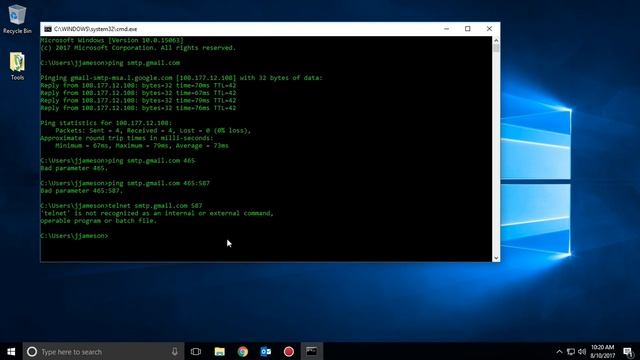This screenshot has height=360, width=640.
Task: Open Outlook from the taskbar
Action: tap(266, 351)
